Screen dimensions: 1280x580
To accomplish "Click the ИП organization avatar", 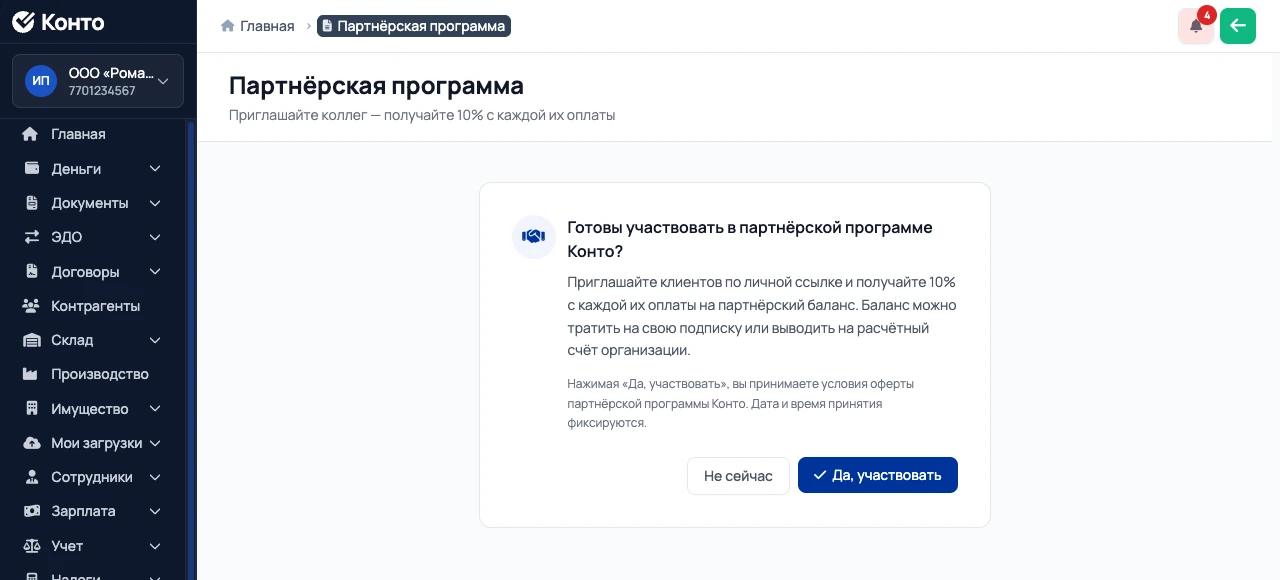I will coord(41,81).
